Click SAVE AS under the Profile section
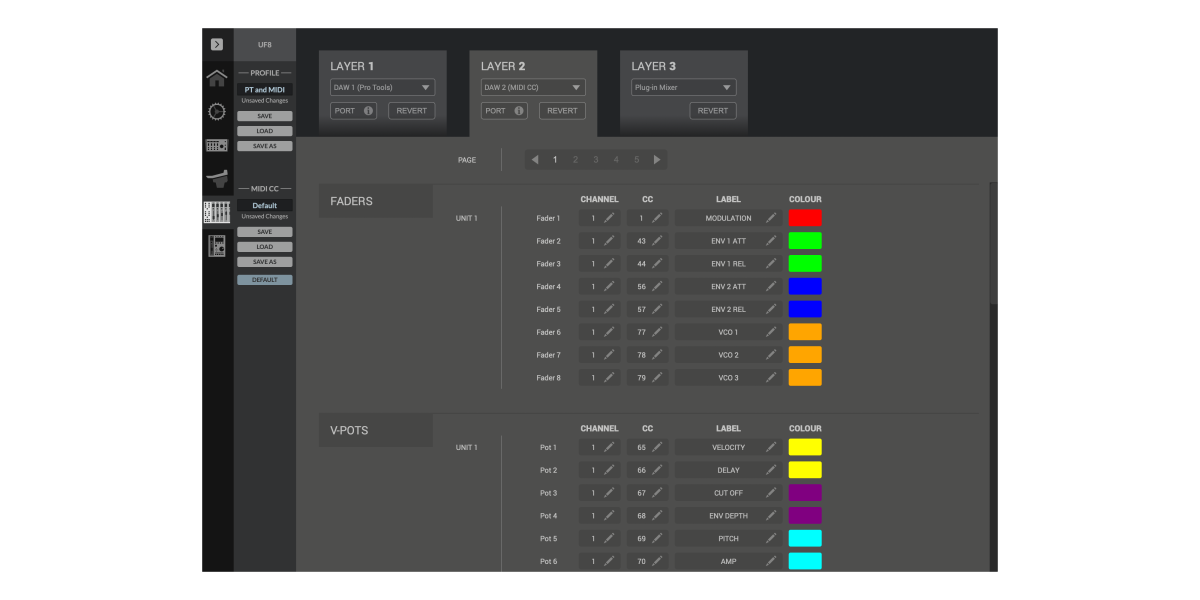This screenshot has height=600, width=1200. 264,146
